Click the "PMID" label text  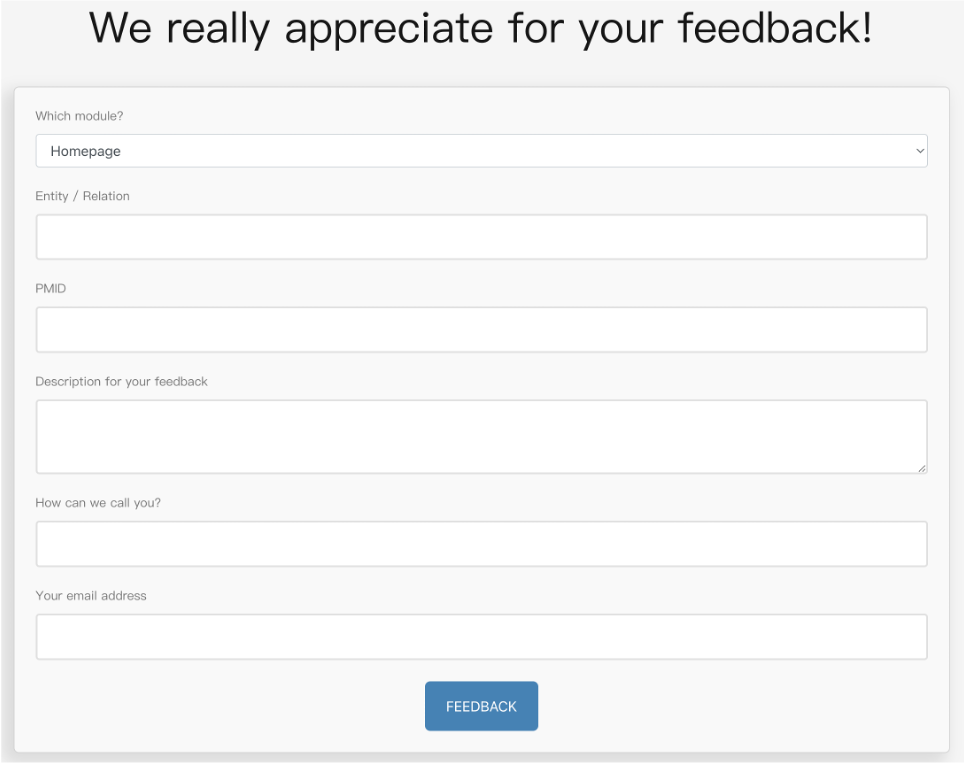click(51, 288)
